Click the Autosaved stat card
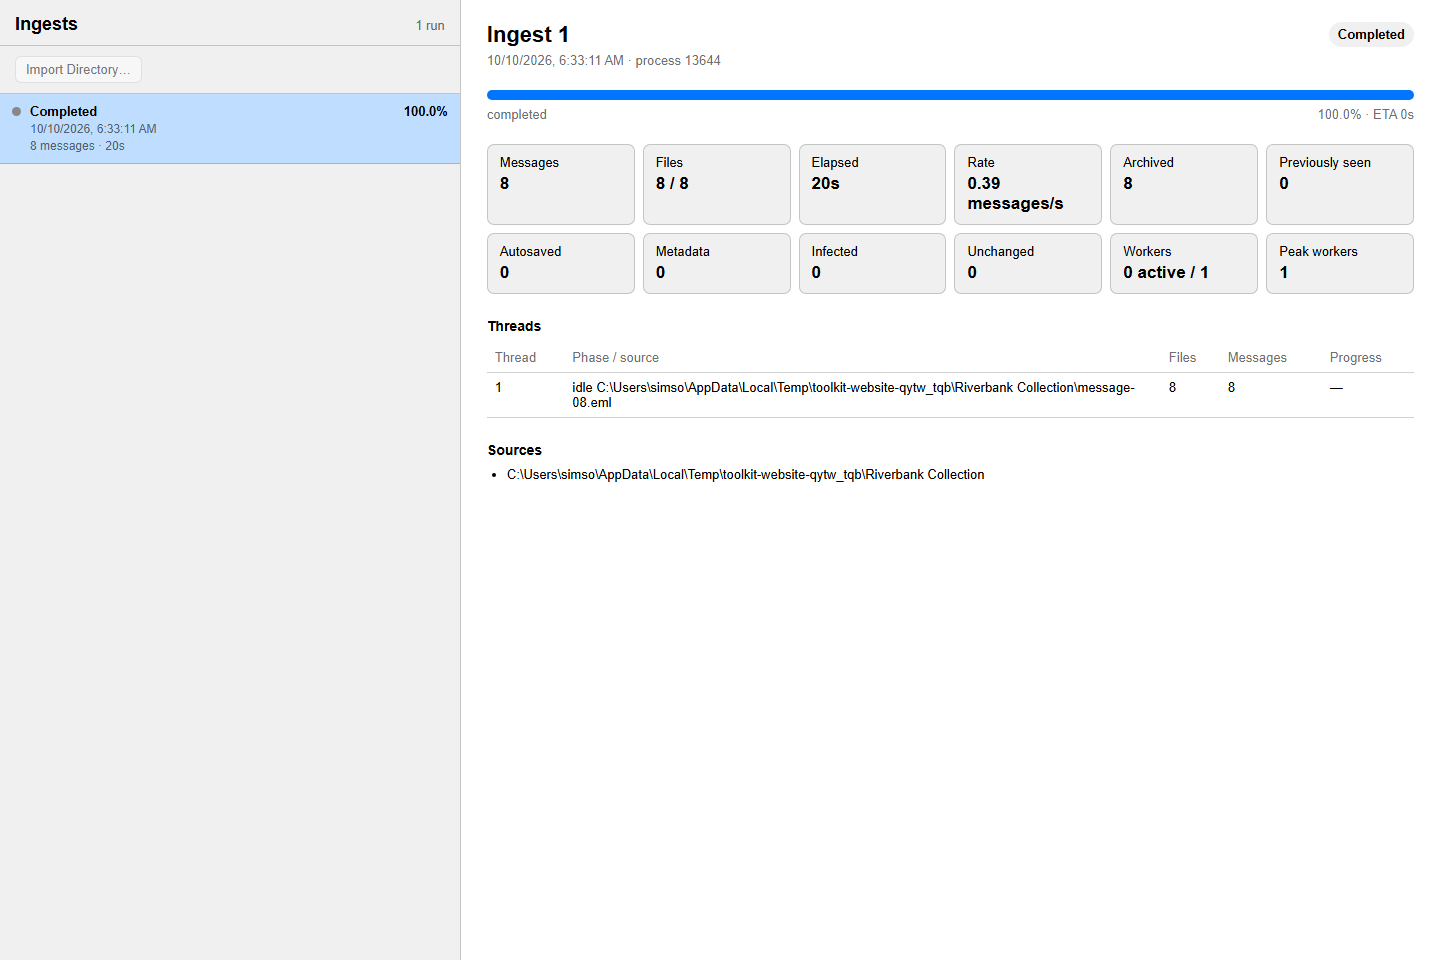This screenshot has width=1440, height=960. [x=561, y=263]
